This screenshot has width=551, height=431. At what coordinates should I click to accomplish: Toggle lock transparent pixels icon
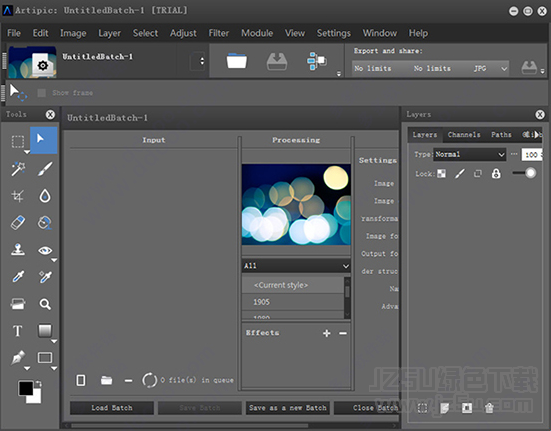pyautogui.click(x=441, y=174)
